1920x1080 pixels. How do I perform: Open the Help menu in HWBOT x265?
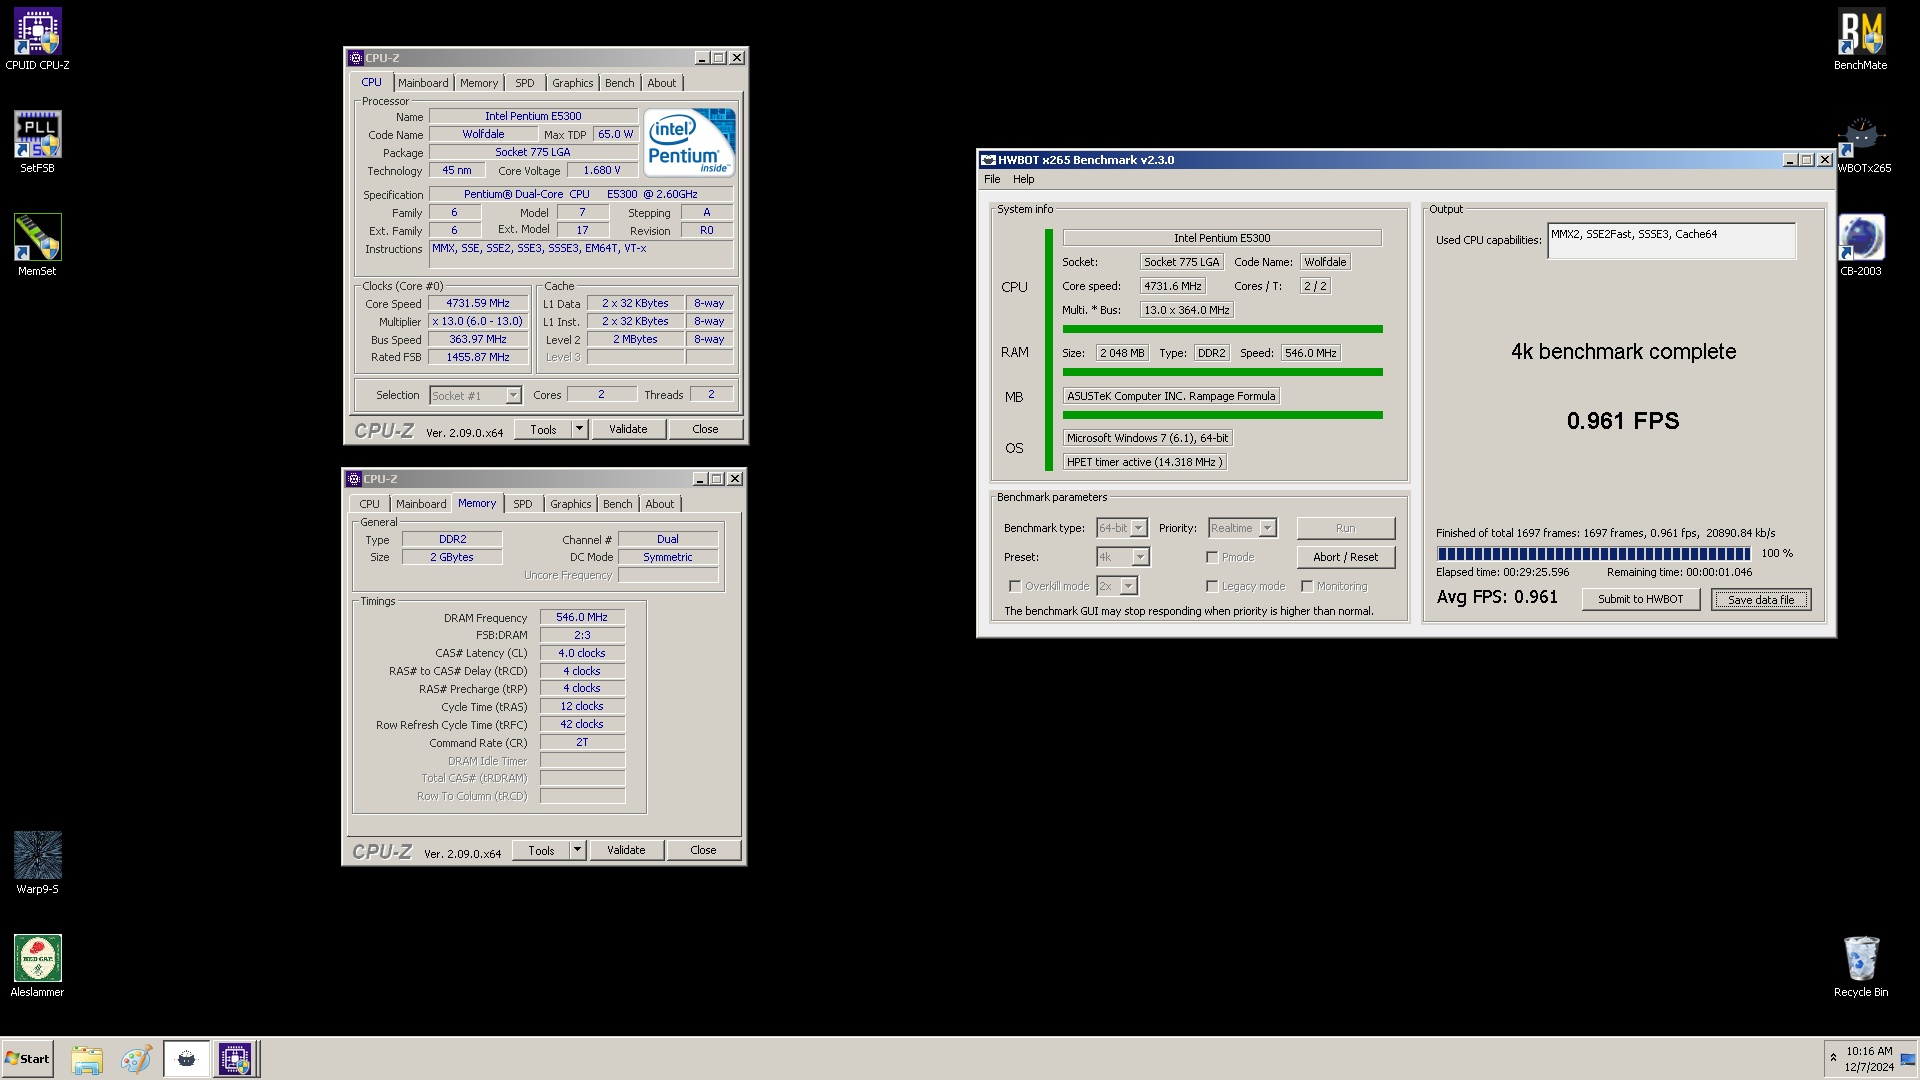[x=1024, y=179]
